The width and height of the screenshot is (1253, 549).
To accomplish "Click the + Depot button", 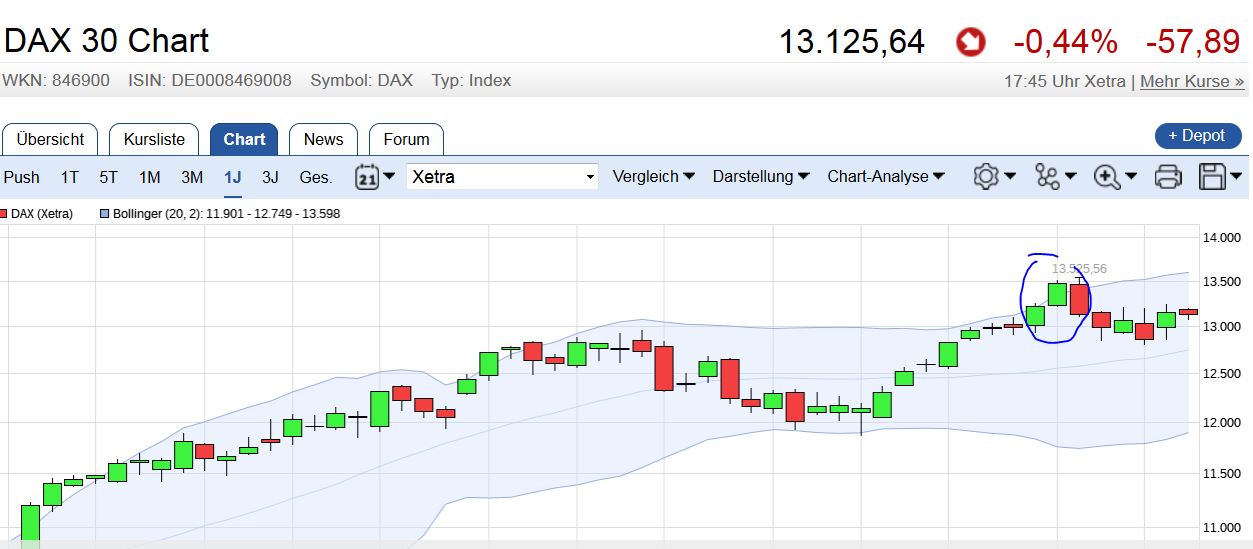I will [x=1197, y=136].
